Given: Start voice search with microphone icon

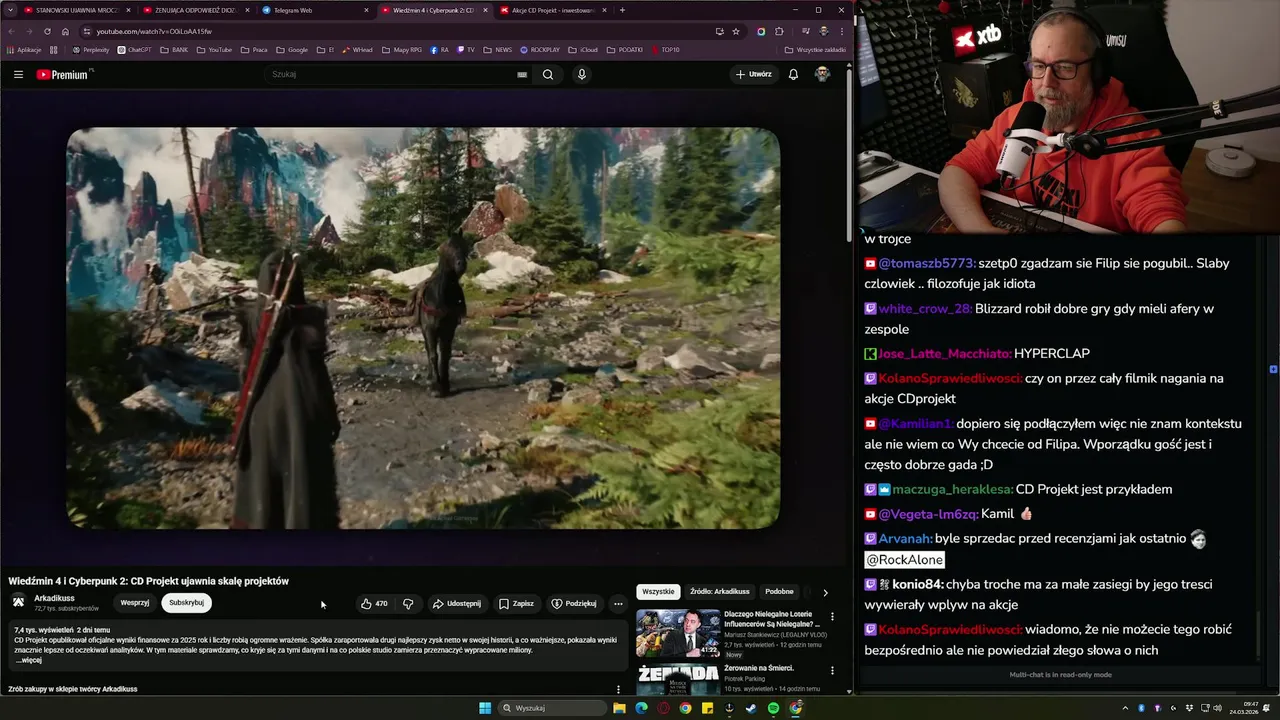Looking at the screenshot, I should 582,74.
